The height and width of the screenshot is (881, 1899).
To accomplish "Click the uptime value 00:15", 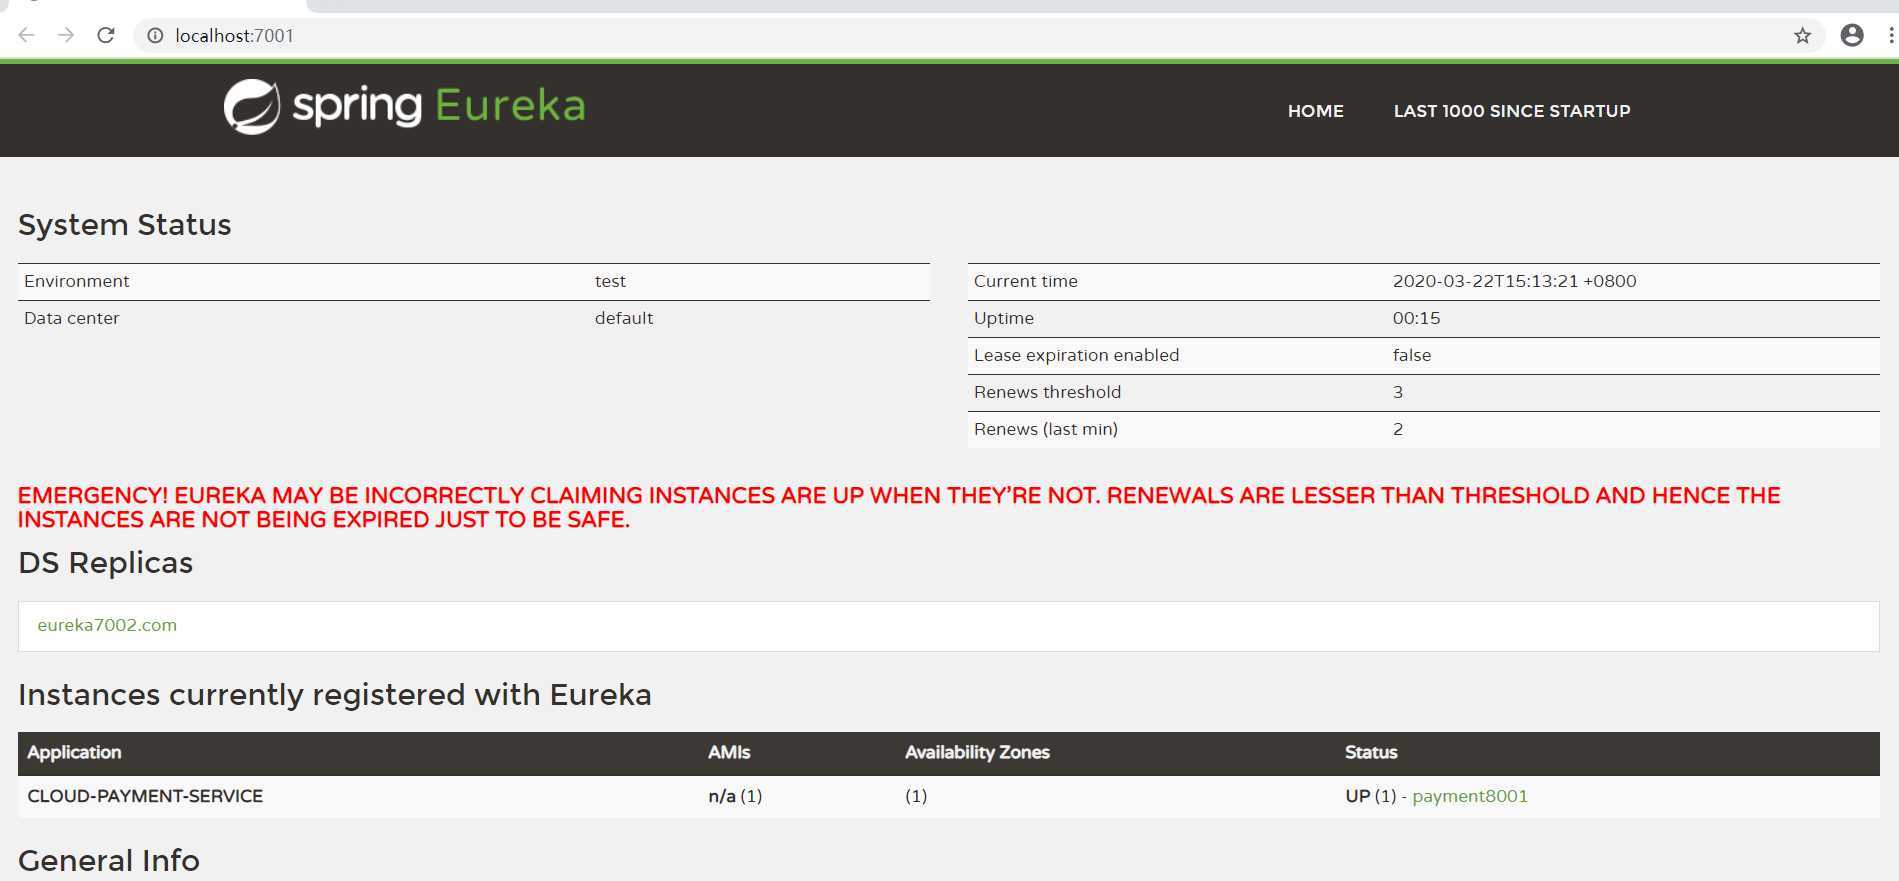I will (x=1416, y=318).
